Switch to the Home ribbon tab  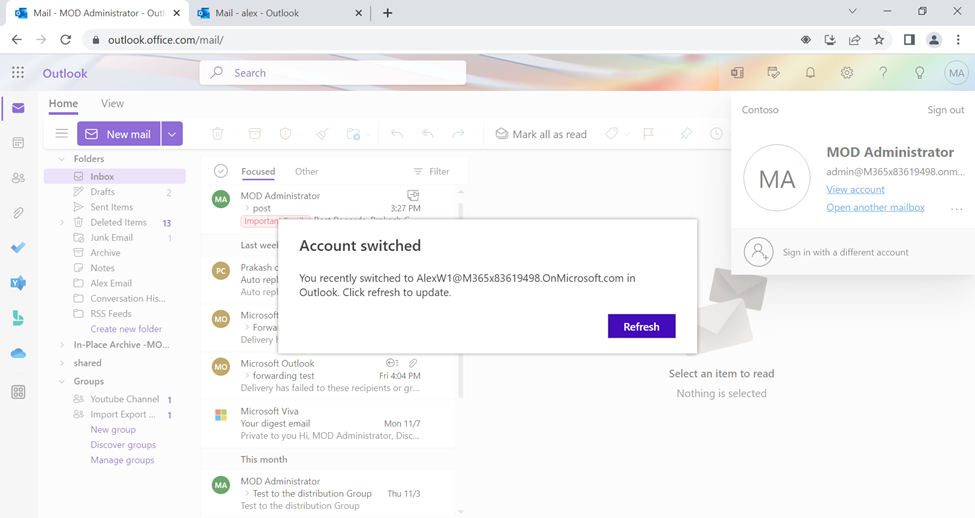pyautogui.click(x=63, y=103)
